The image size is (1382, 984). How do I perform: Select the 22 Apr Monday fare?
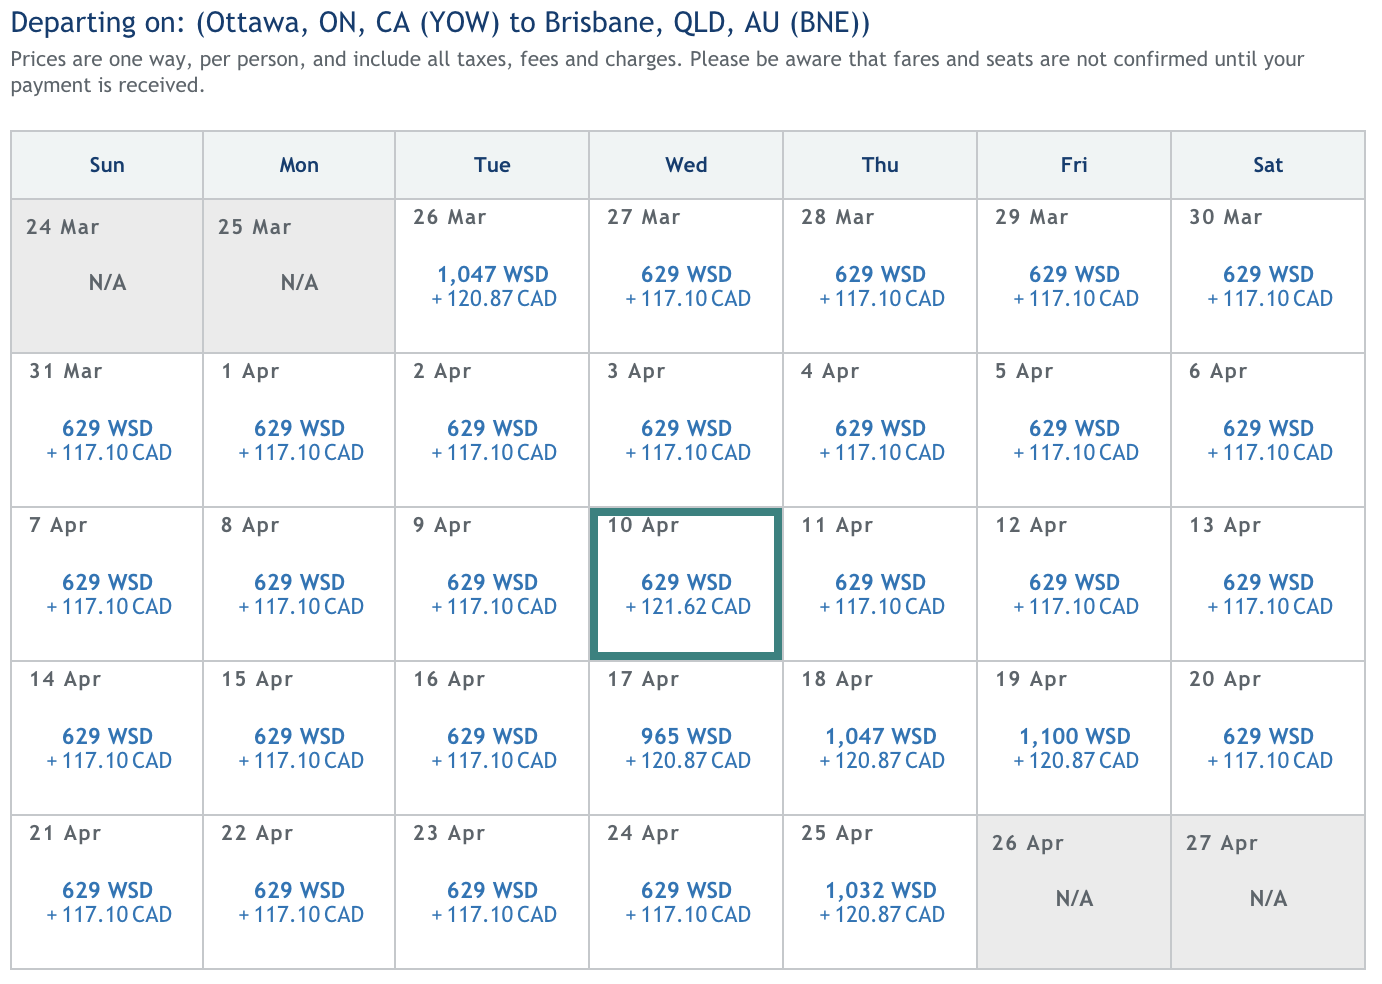click(x=299, y=892)
